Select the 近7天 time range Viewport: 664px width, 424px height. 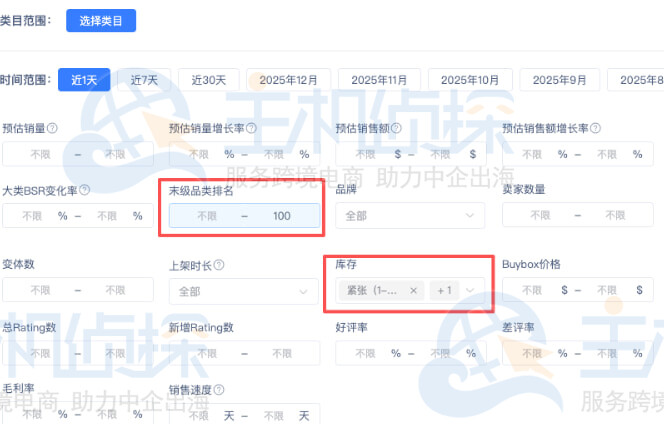144,80
